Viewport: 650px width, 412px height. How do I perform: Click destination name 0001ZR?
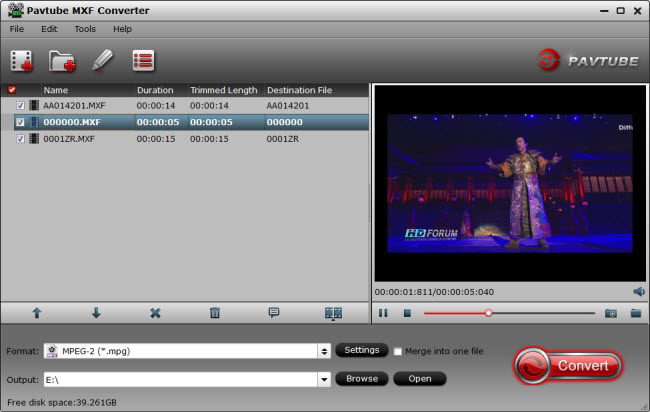click(x=282, y=139)
